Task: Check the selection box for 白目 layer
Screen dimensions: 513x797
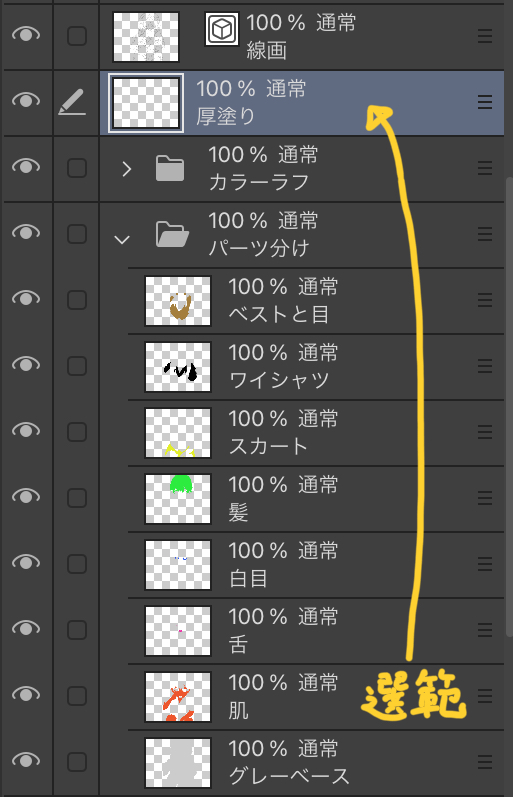Action: (x=77, y=564)
